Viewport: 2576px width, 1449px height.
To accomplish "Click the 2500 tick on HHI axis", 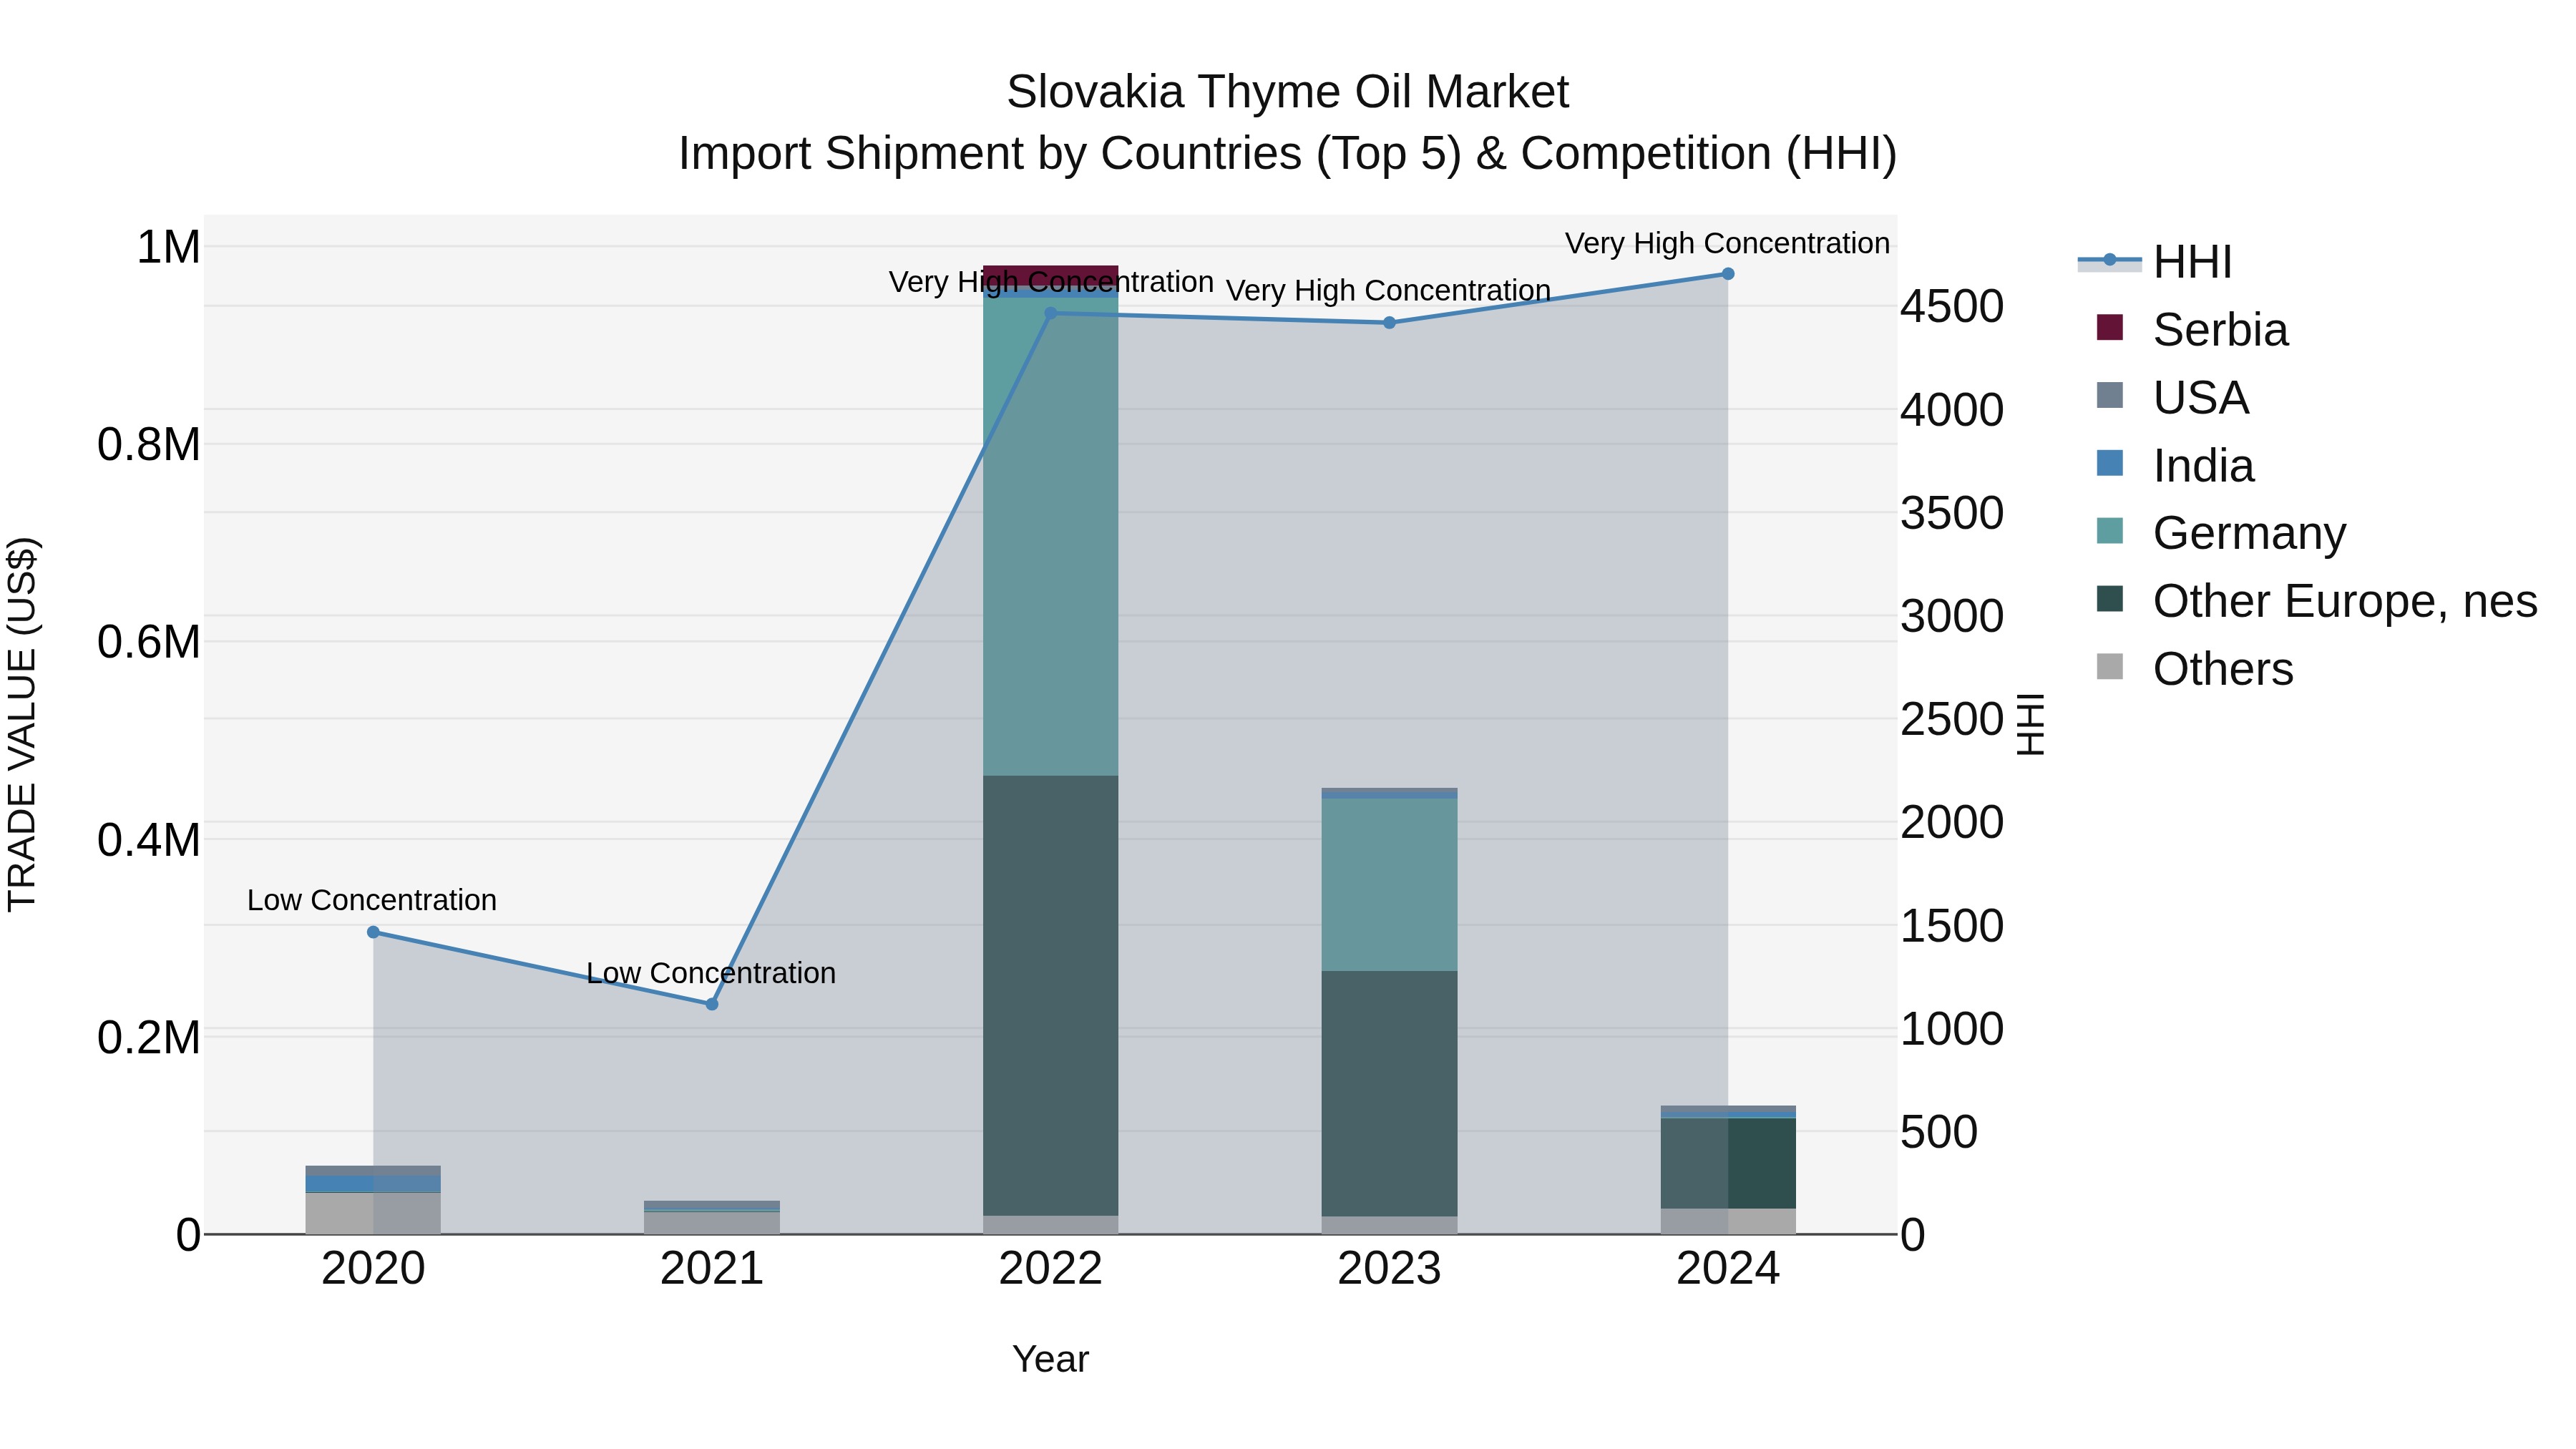I will click(1952, 719).
